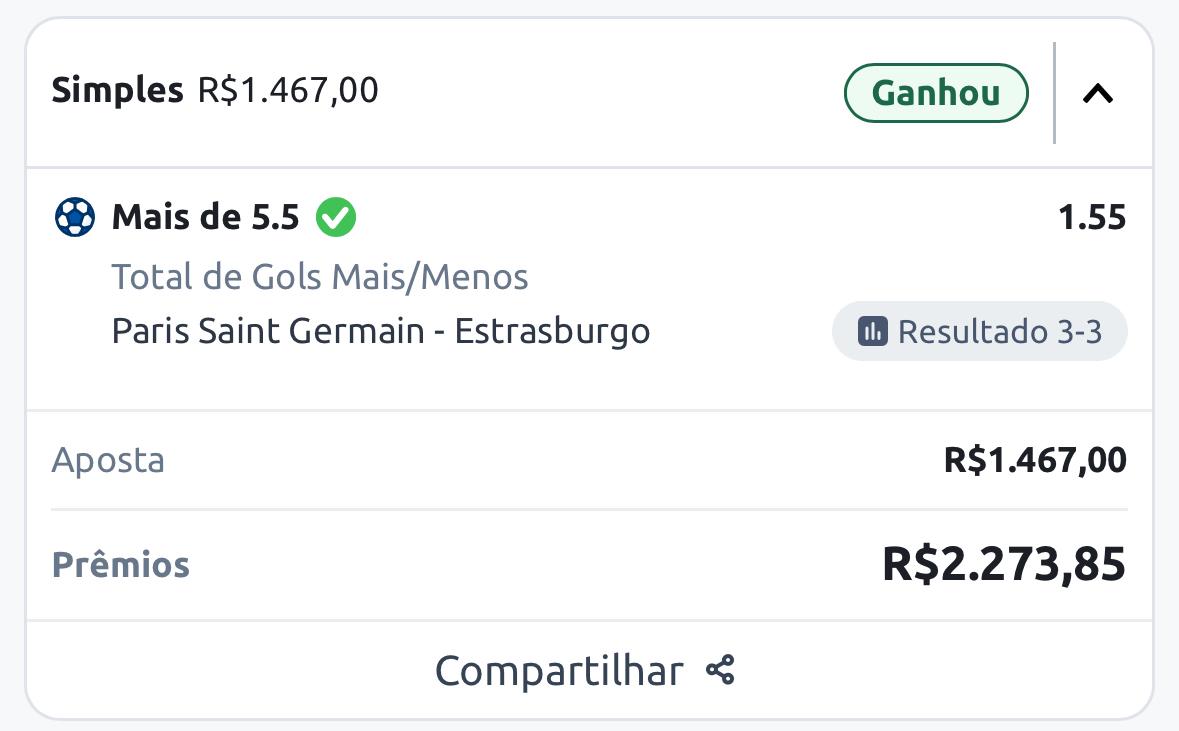
Task: Click the green checkmark beside 'Mais de 5.5'
Action: [336, 217]
